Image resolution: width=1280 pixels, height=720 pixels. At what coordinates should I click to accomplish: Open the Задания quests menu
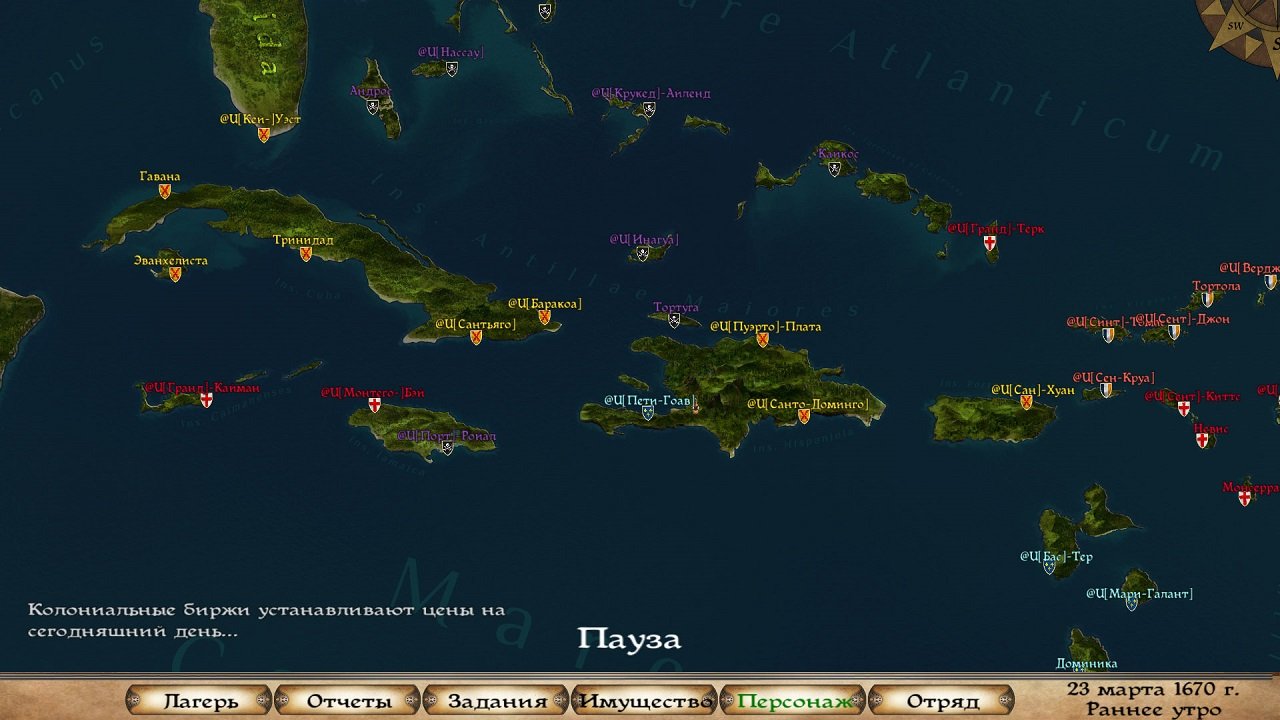[497, 700]
